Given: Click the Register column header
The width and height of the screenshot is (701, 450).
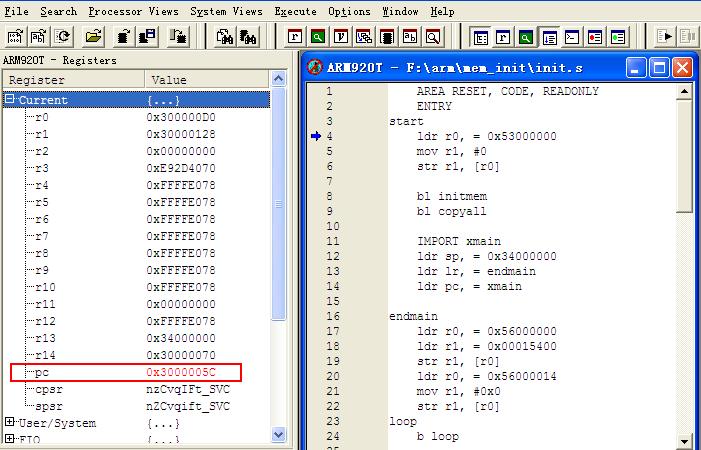Looking at the screenshot, I should pyautogui.click(x=74, y=80).
